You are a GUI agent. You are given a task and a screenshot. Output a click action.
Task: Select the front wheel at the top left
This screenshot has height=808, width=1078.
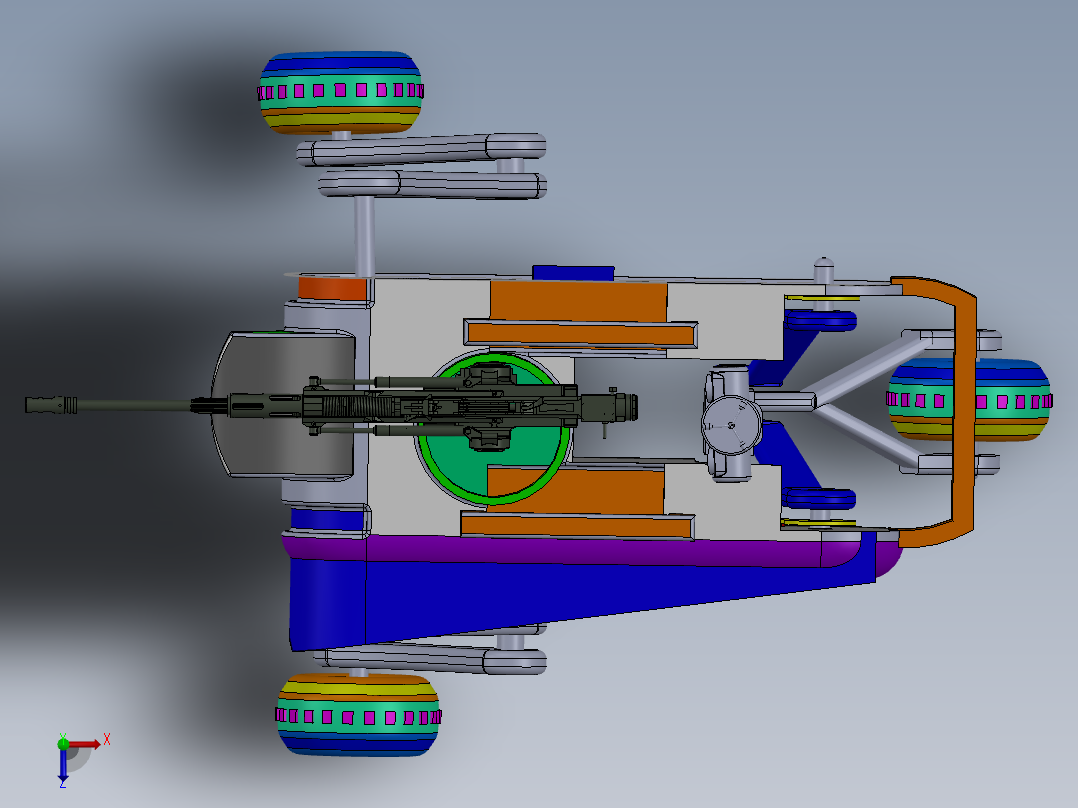coord(341,91)
